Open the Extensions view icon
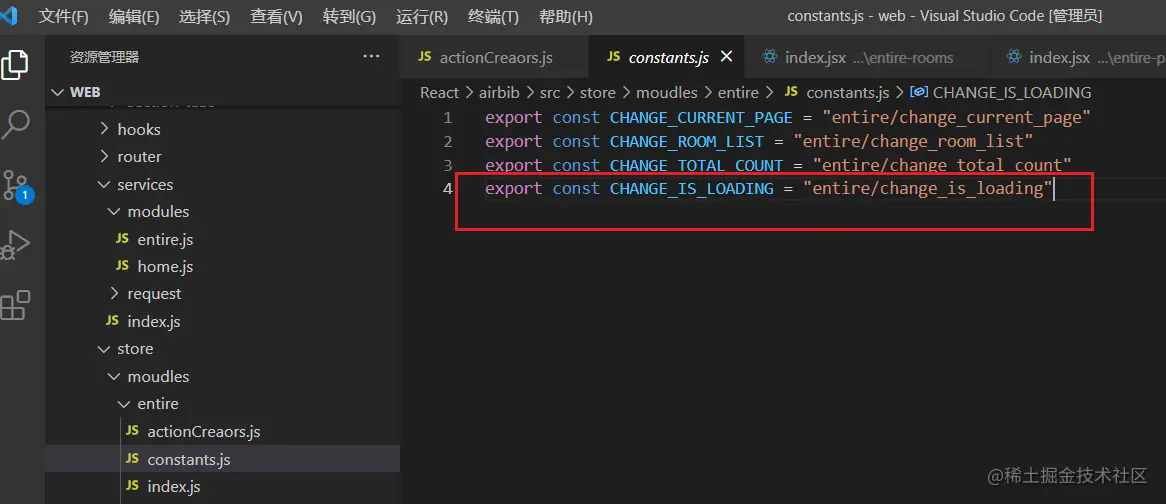The height and width of the screenshot is (504, 1166). coord(15,305)
